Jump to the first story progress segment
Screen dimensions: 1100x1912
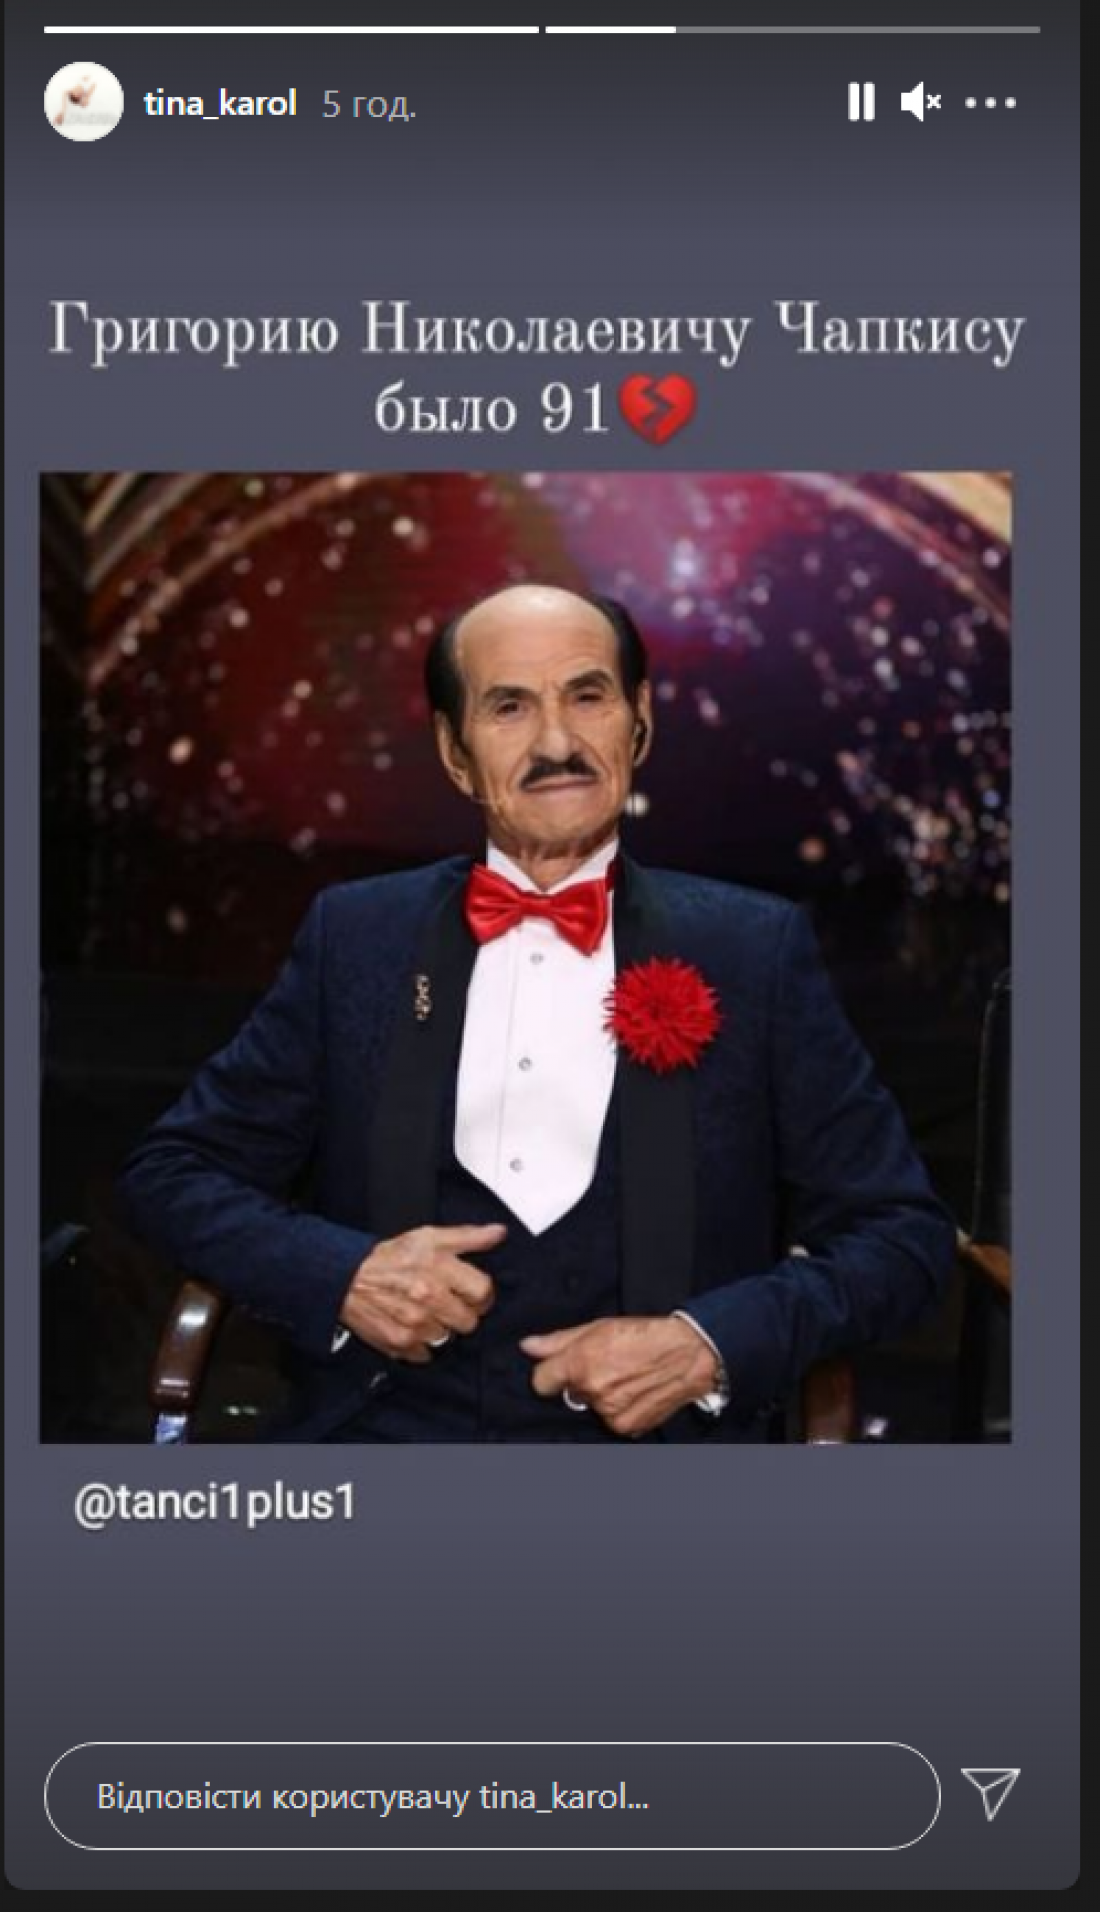tap(291, 30)
